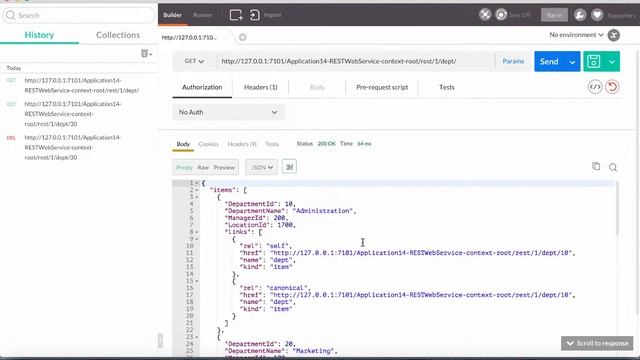Viewport: 640px width, 360px height.
Task: Click Scroll to response button
Action: coord(597,343)
